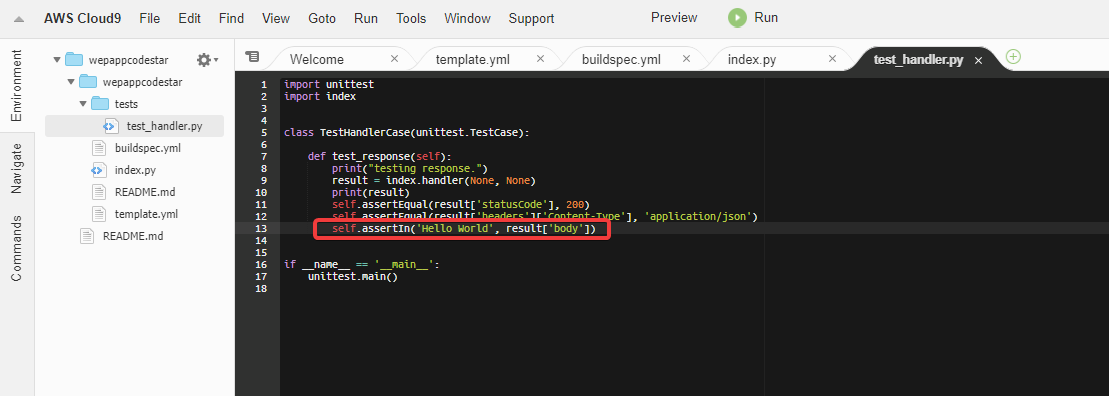
Task: Close the test_handler.py tab
Action: point(979,61)
